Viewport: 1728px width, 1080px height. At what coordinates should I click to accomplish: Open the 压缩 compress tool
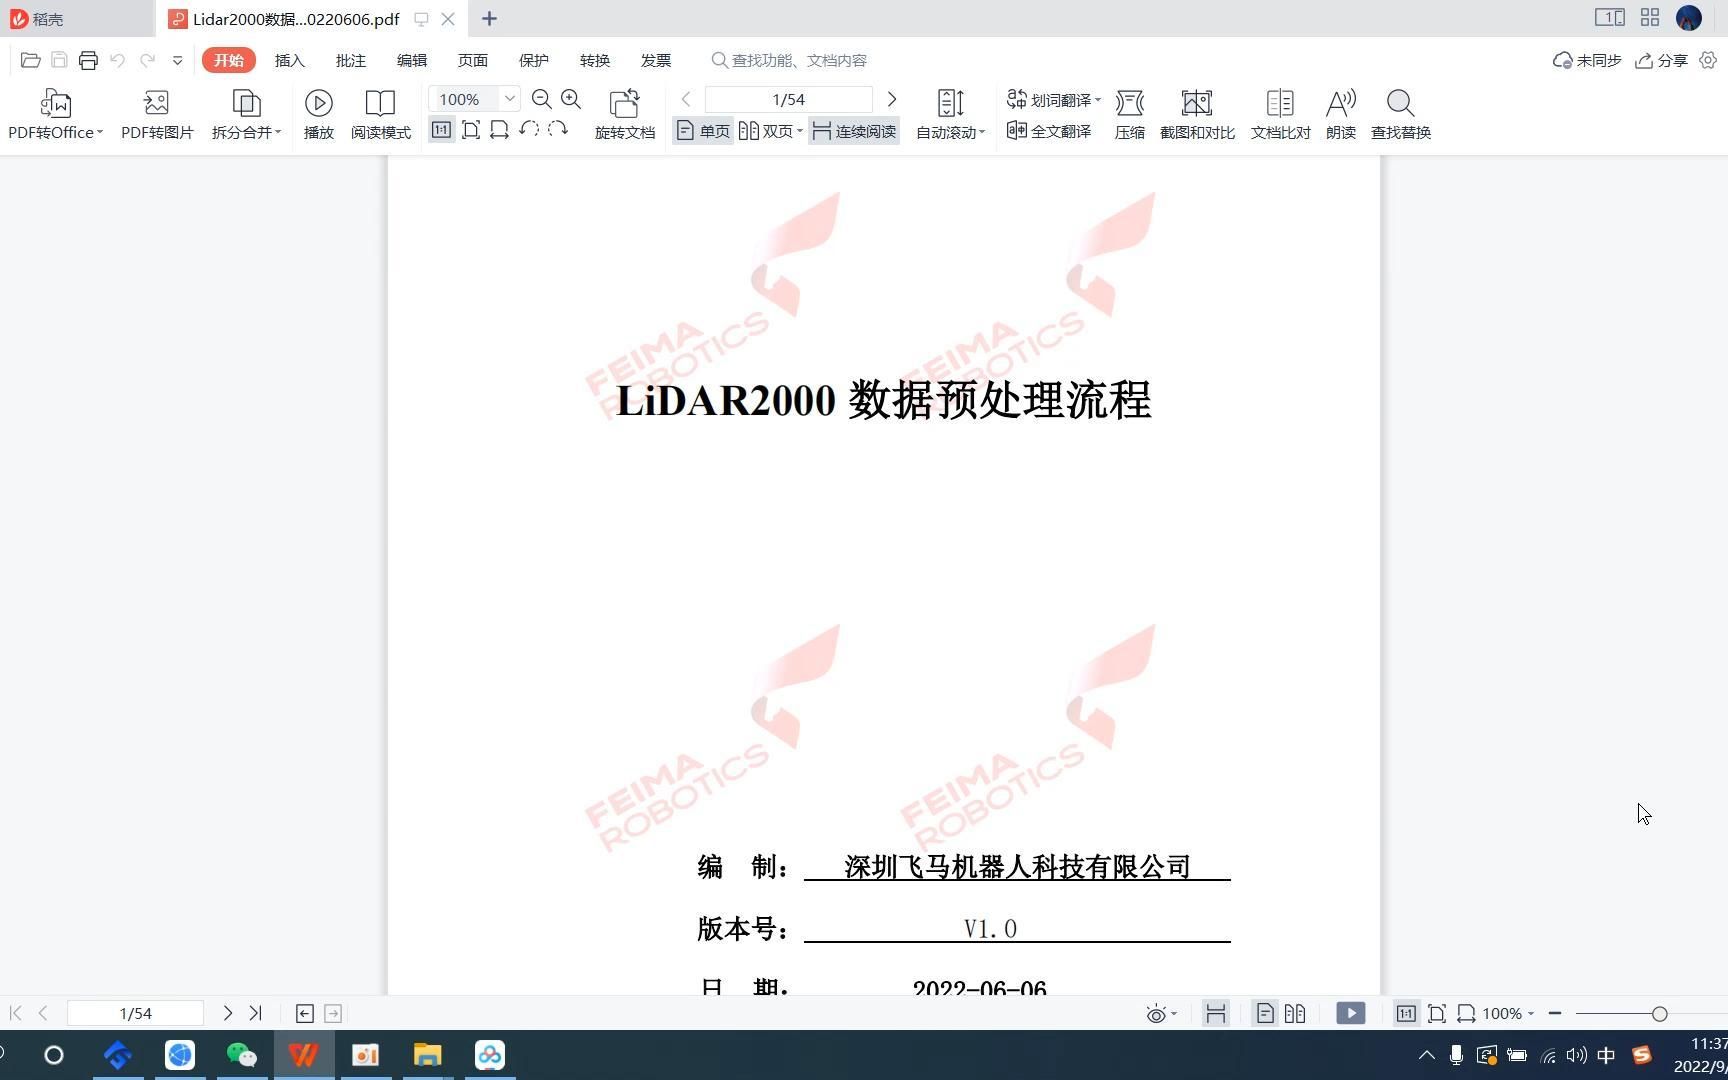pos(1130,114)
